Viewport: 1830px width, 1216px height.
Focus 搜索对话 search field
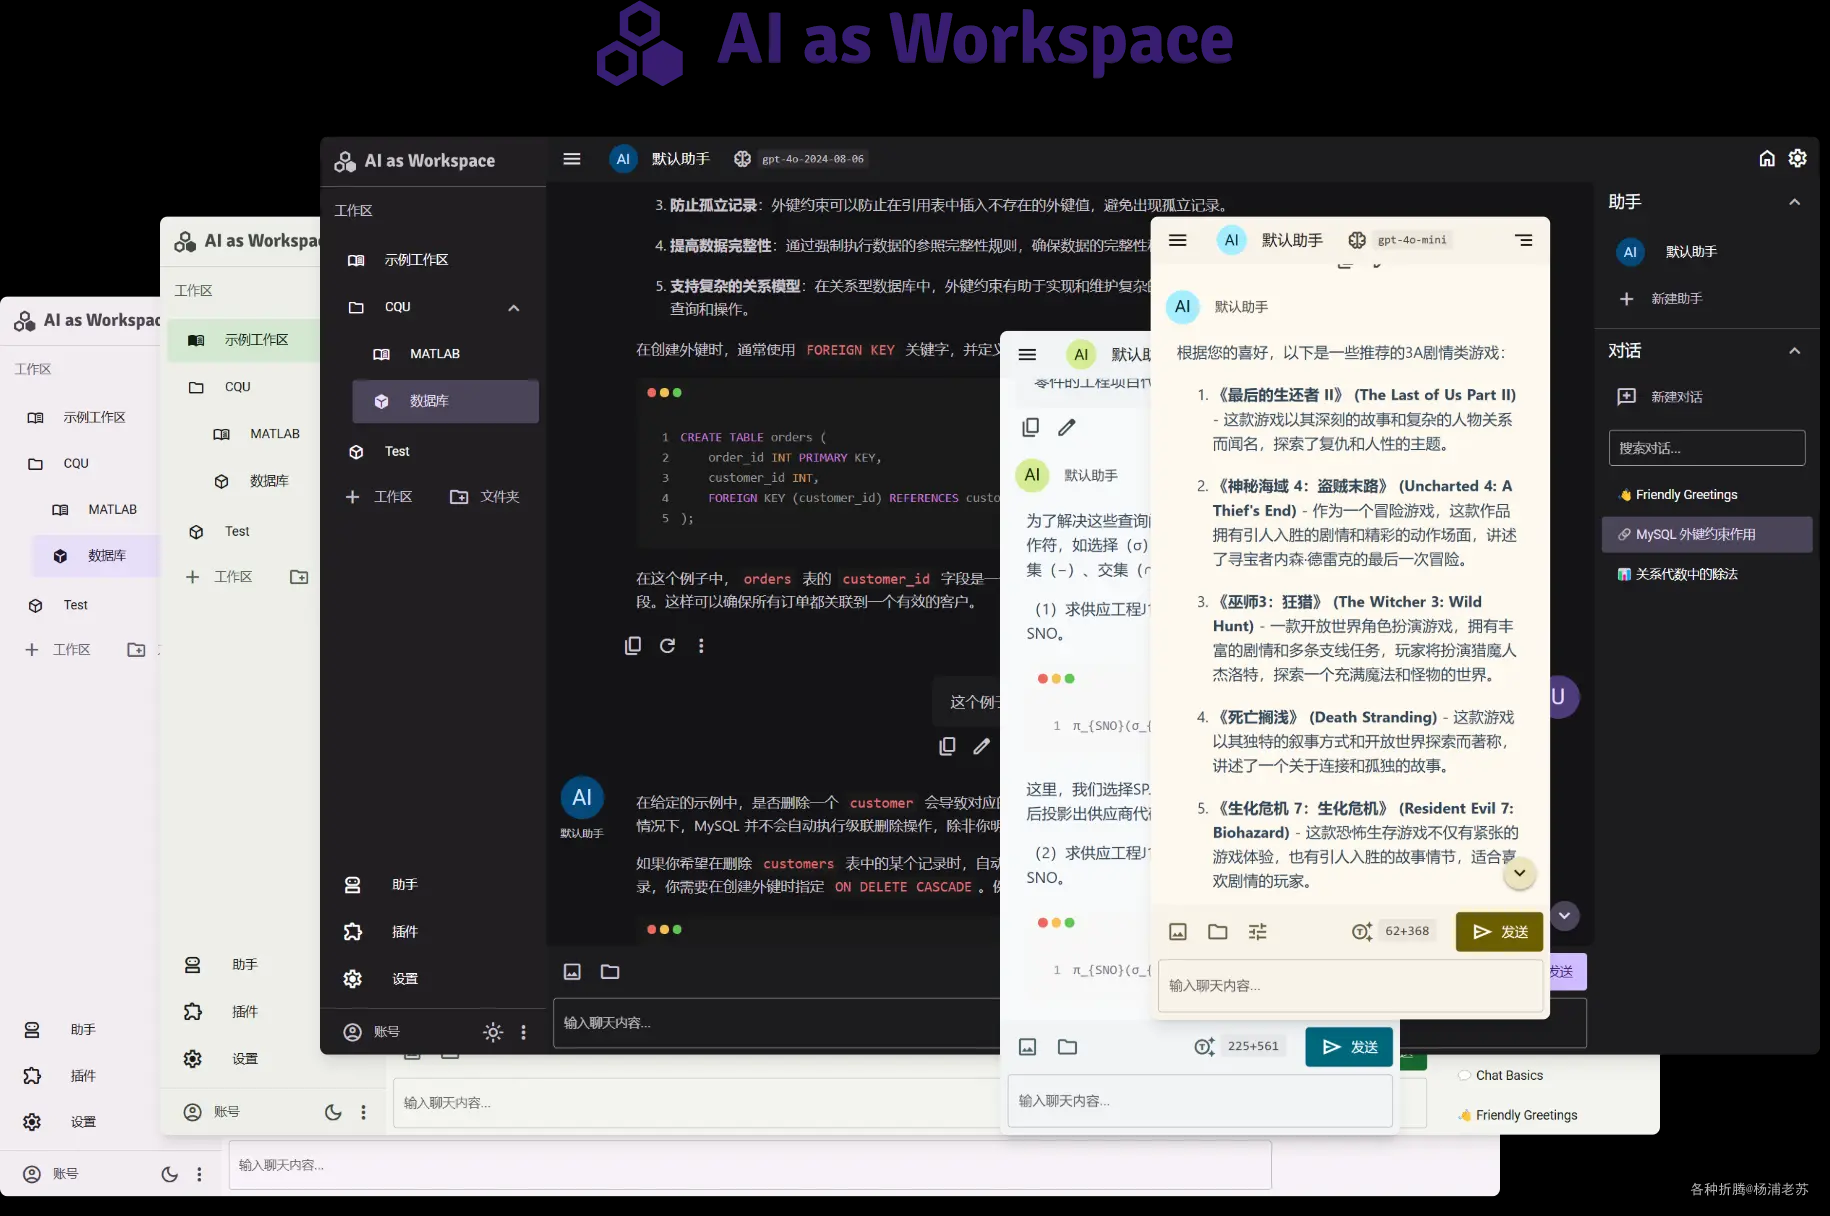tap(1707, 448)
